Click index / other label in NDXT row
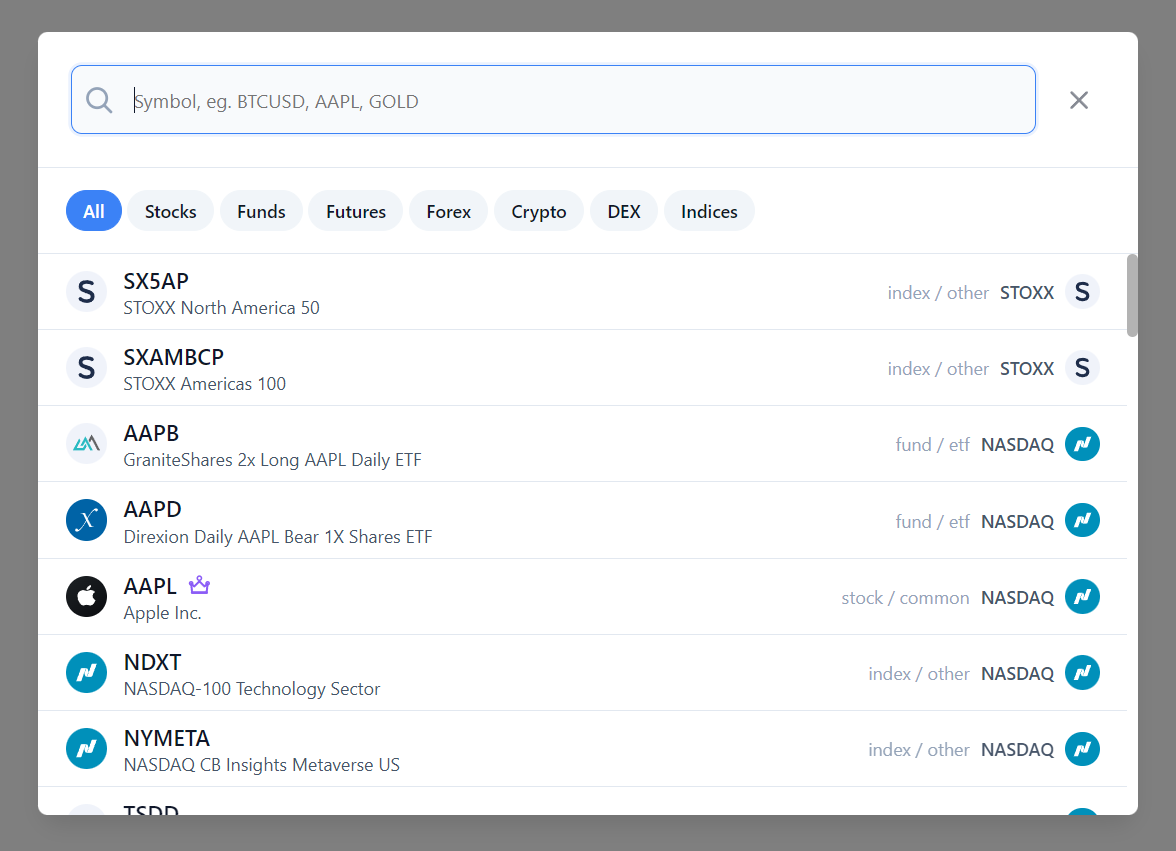The image size is (1176, 851). [x=919, y=673]
